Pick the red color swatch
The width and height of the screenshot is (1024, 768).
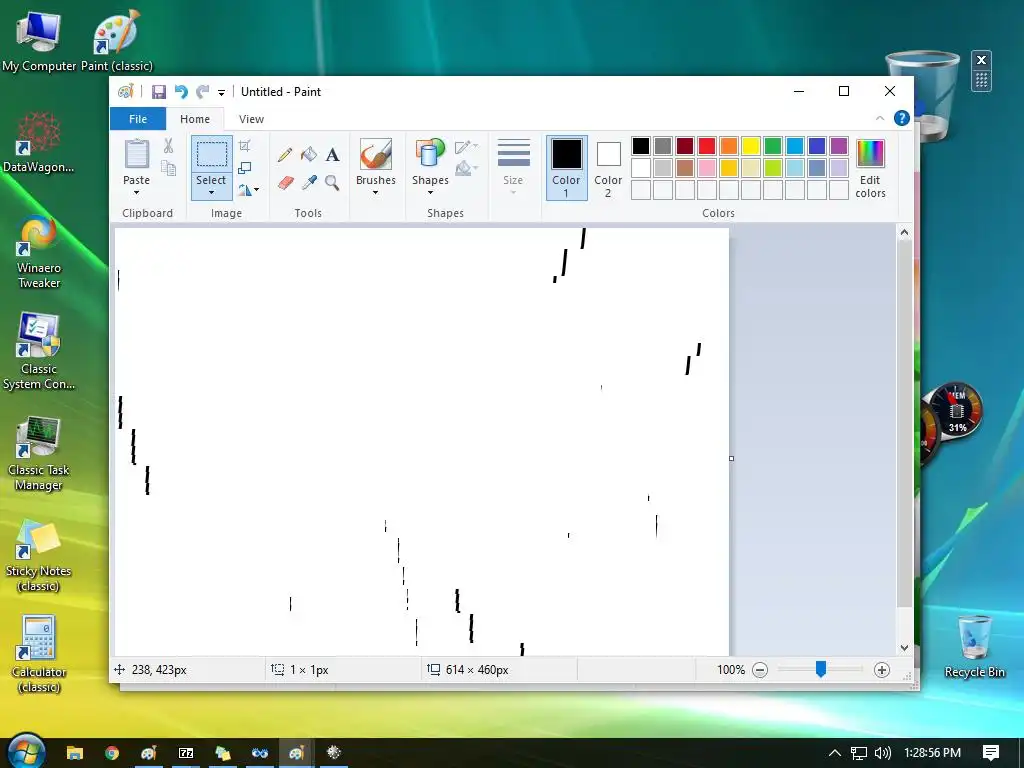(707, 146)
